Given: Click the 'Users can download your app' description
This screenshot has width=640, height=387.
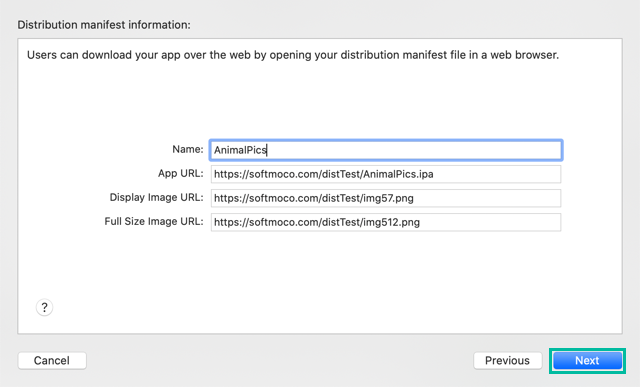Looking at the screenshot, I should (x=293, y=55).
